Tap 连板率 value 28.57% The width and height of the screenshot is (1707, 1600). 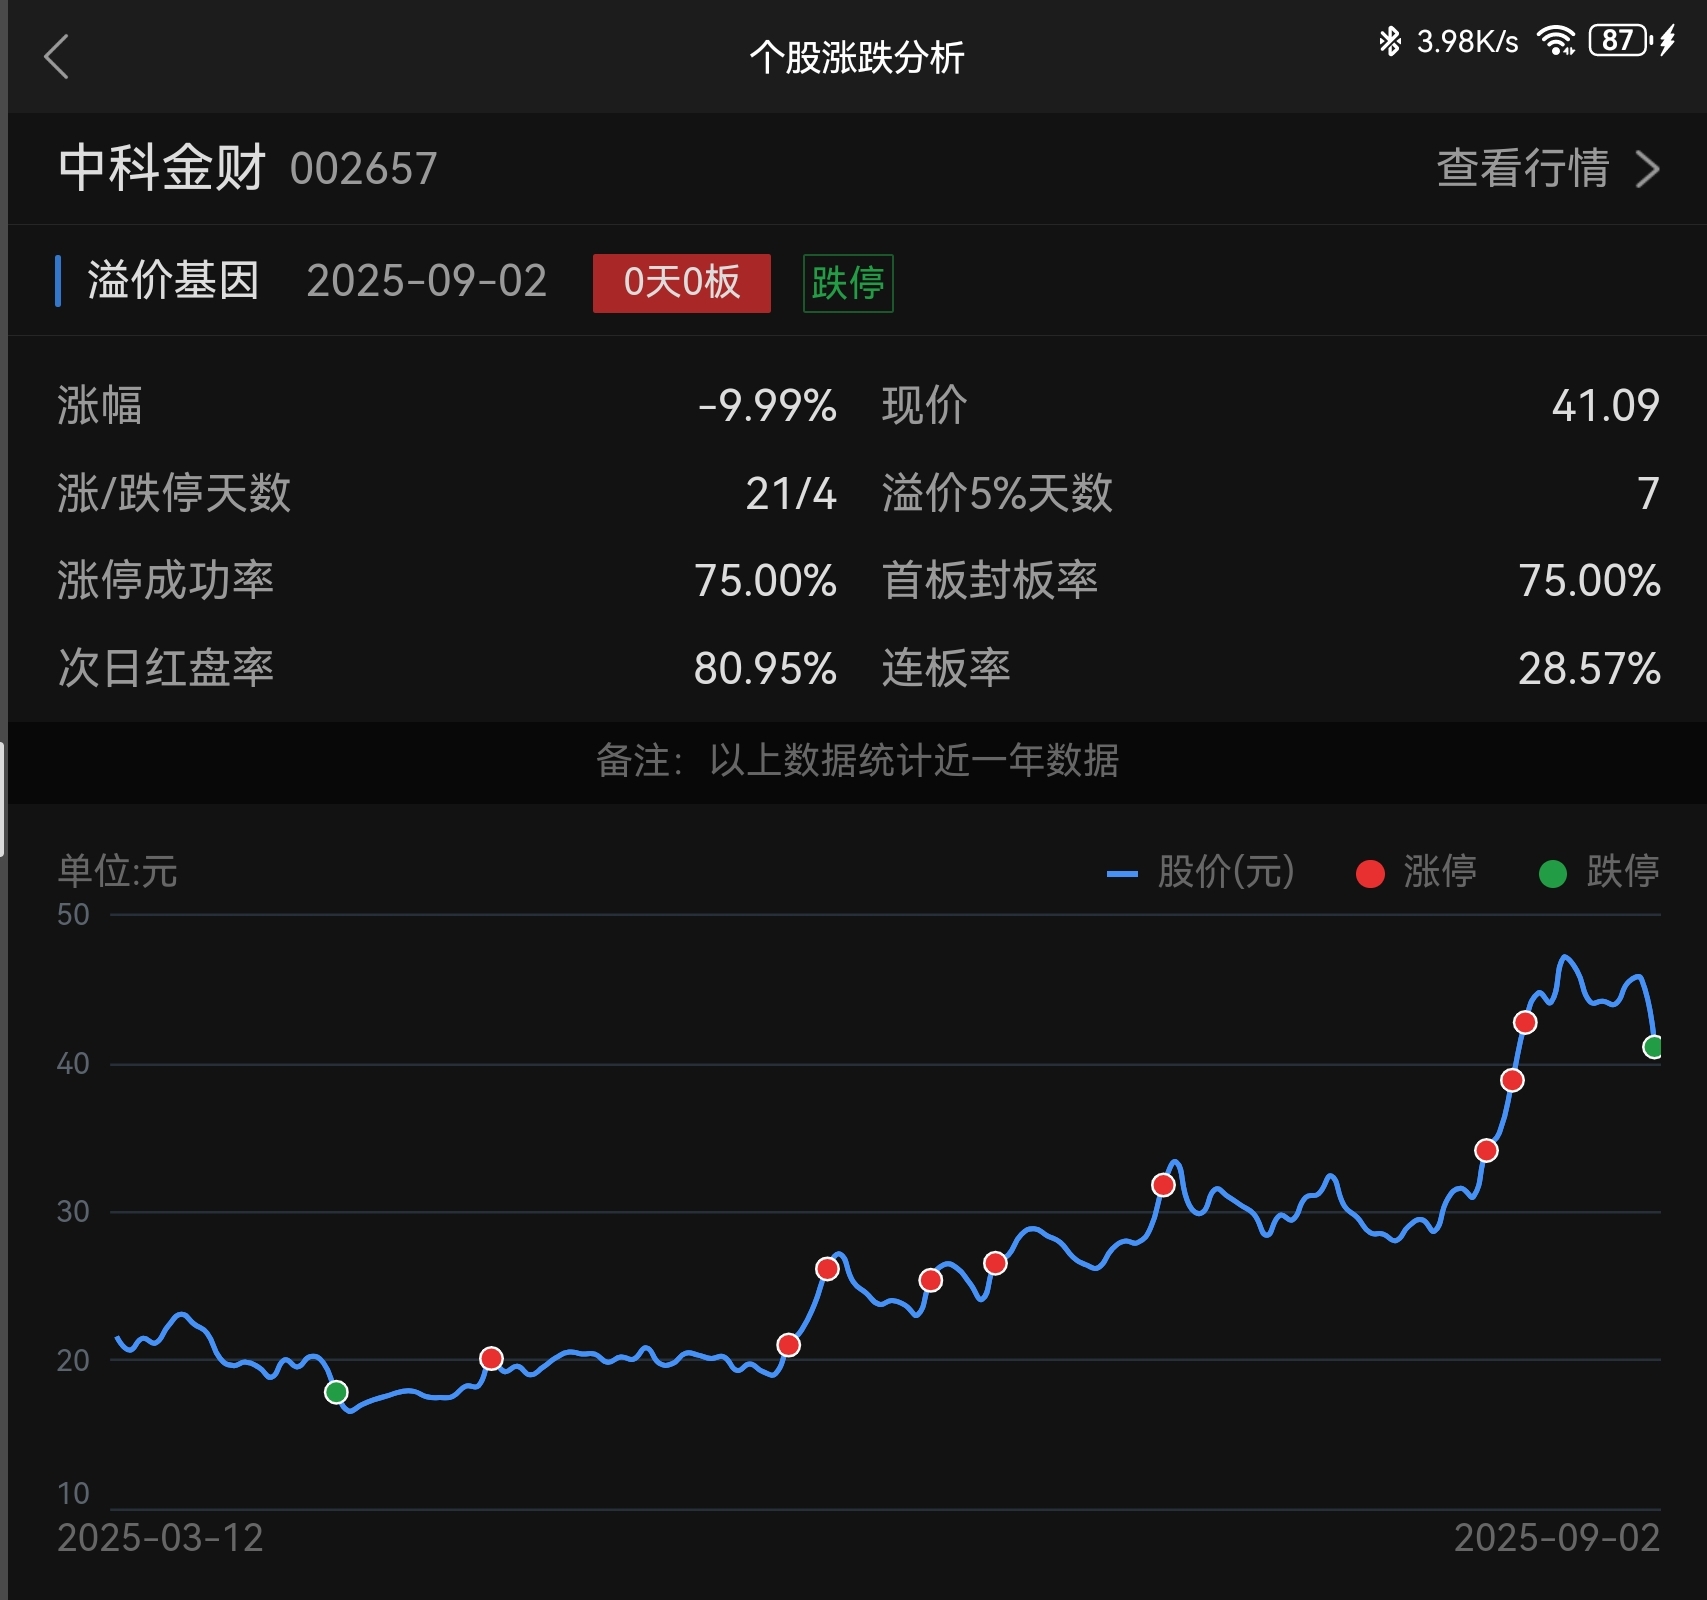click(x=1589, y=669)
